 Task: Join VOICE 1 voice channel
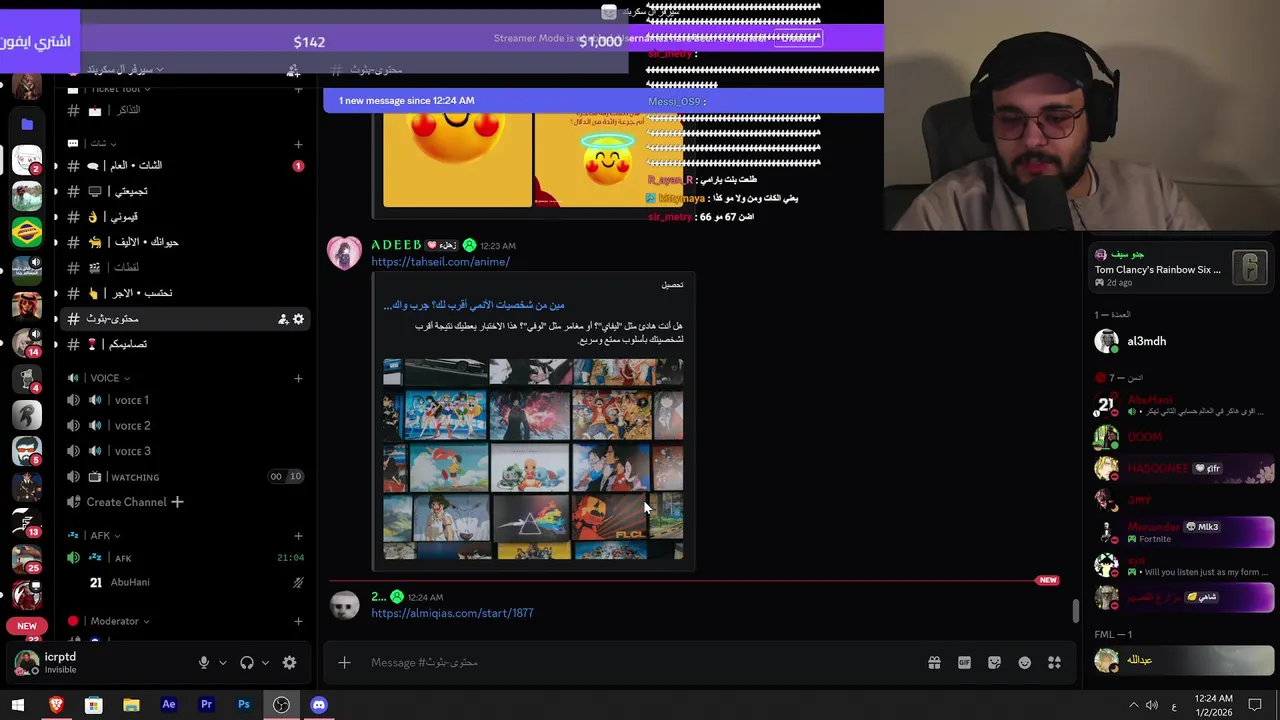(186, 400)
